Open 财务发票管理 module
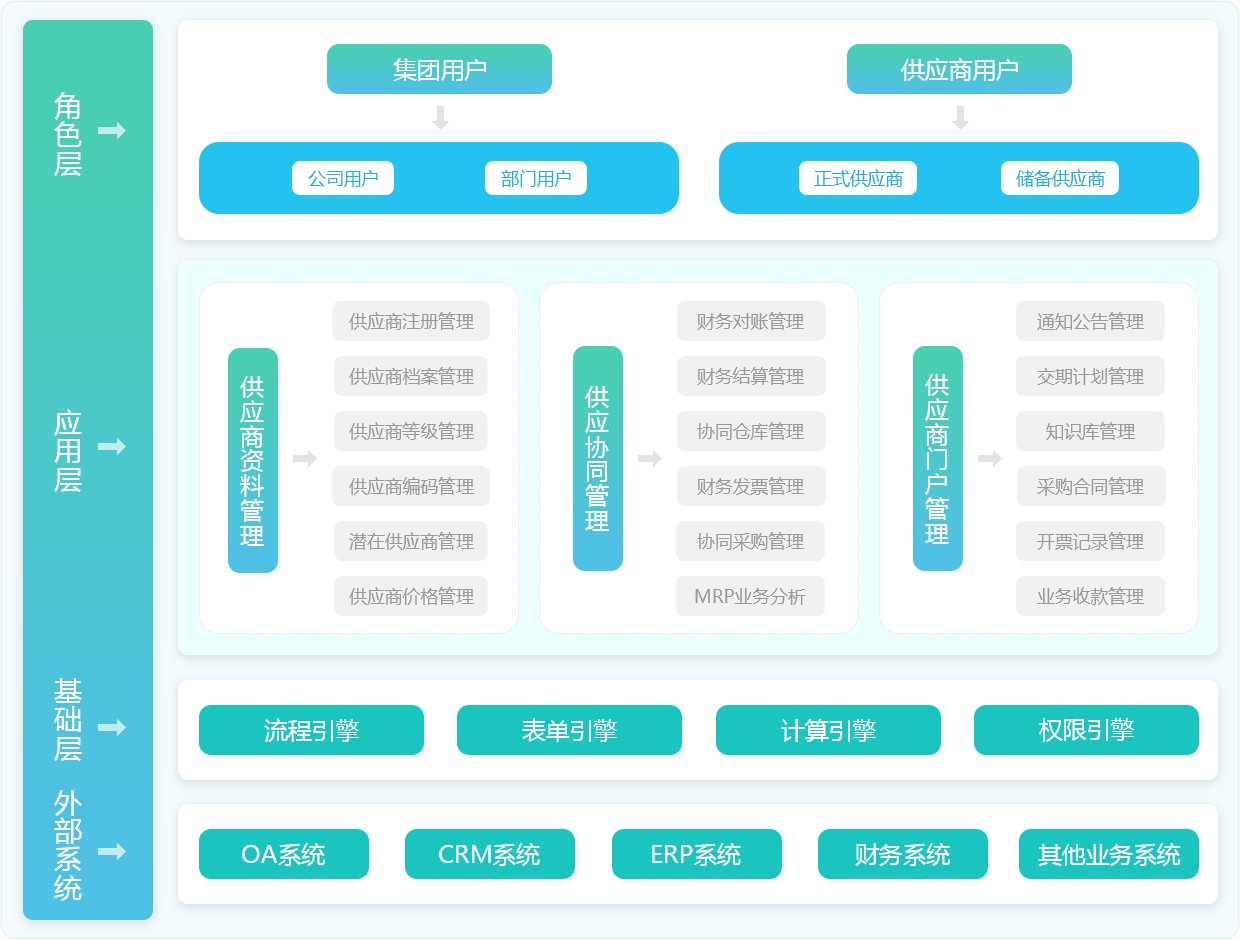1240x940 pixels. click(750, 487)
